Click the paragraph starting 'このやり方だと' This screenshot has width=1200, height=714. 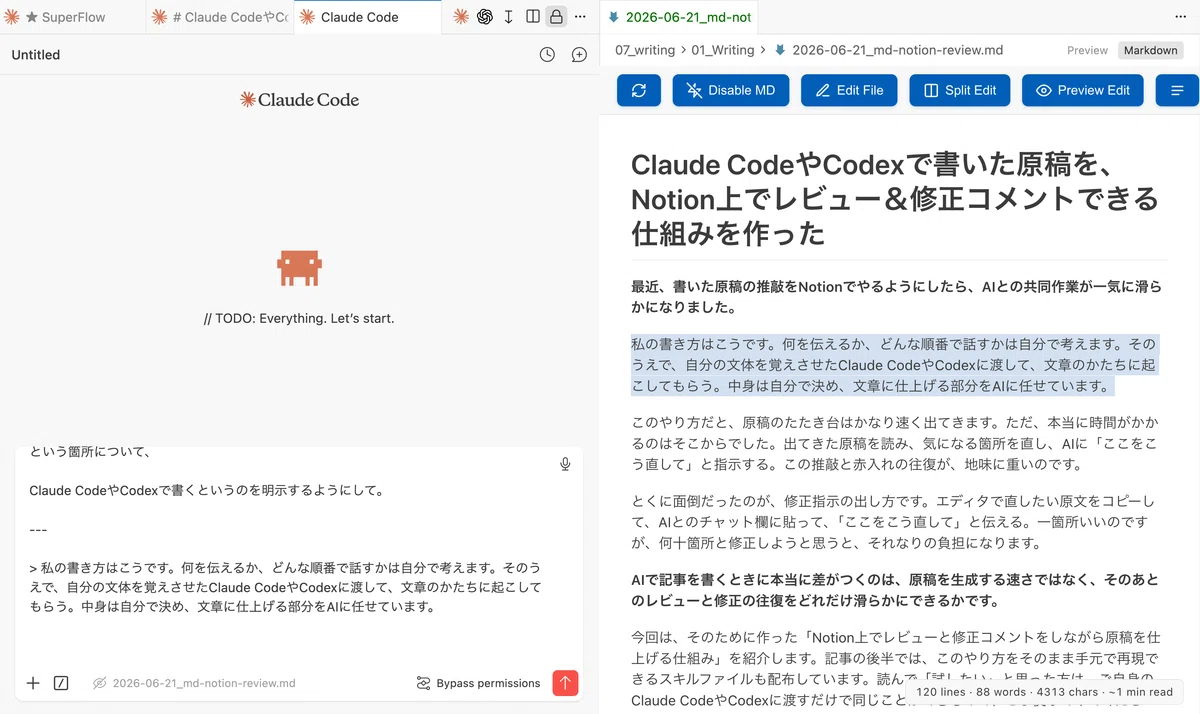pyautogui.click(x=893, y=444)
